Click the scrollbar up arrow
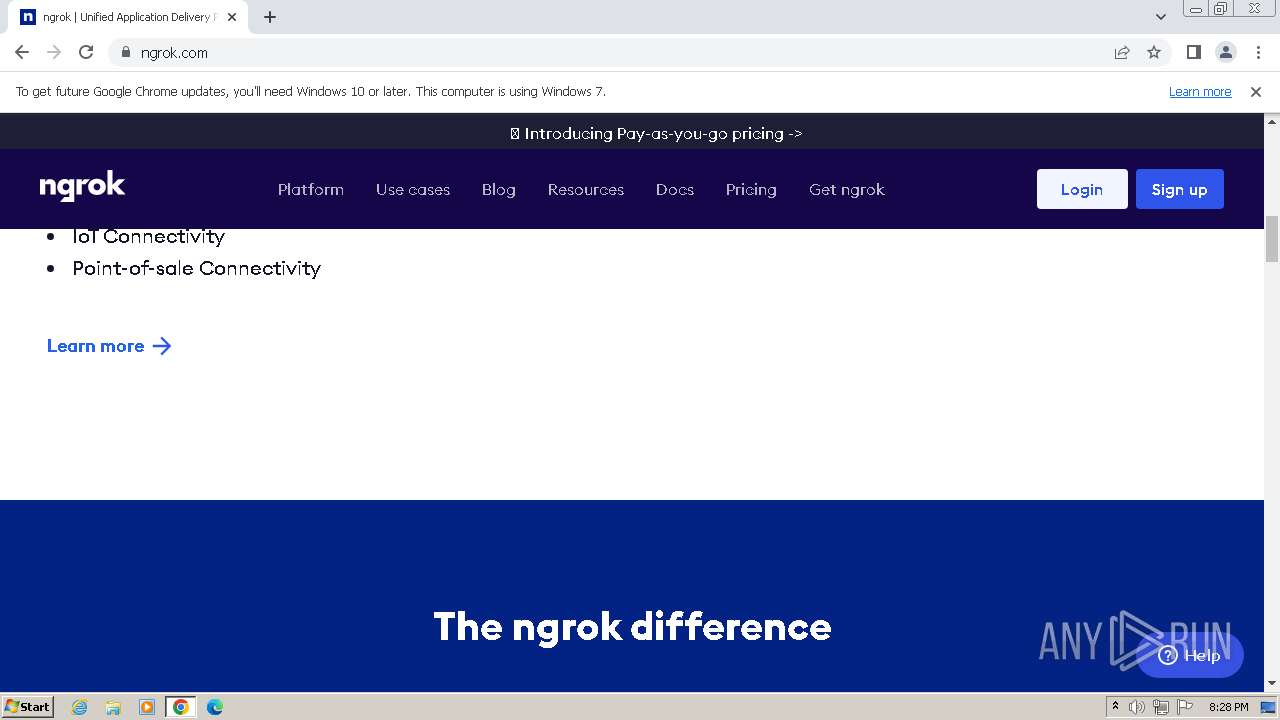 point(1272,120)
